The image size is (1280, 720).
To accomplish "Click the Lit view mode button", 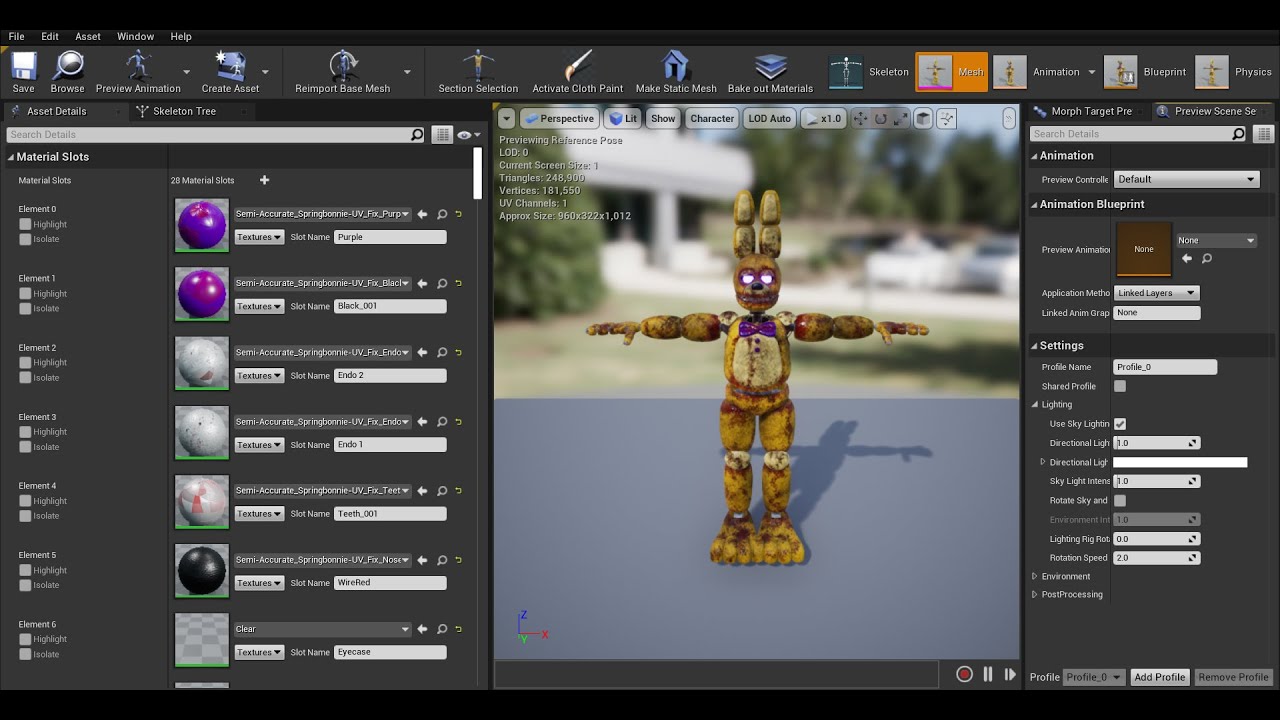I will [x=622, y=118].
